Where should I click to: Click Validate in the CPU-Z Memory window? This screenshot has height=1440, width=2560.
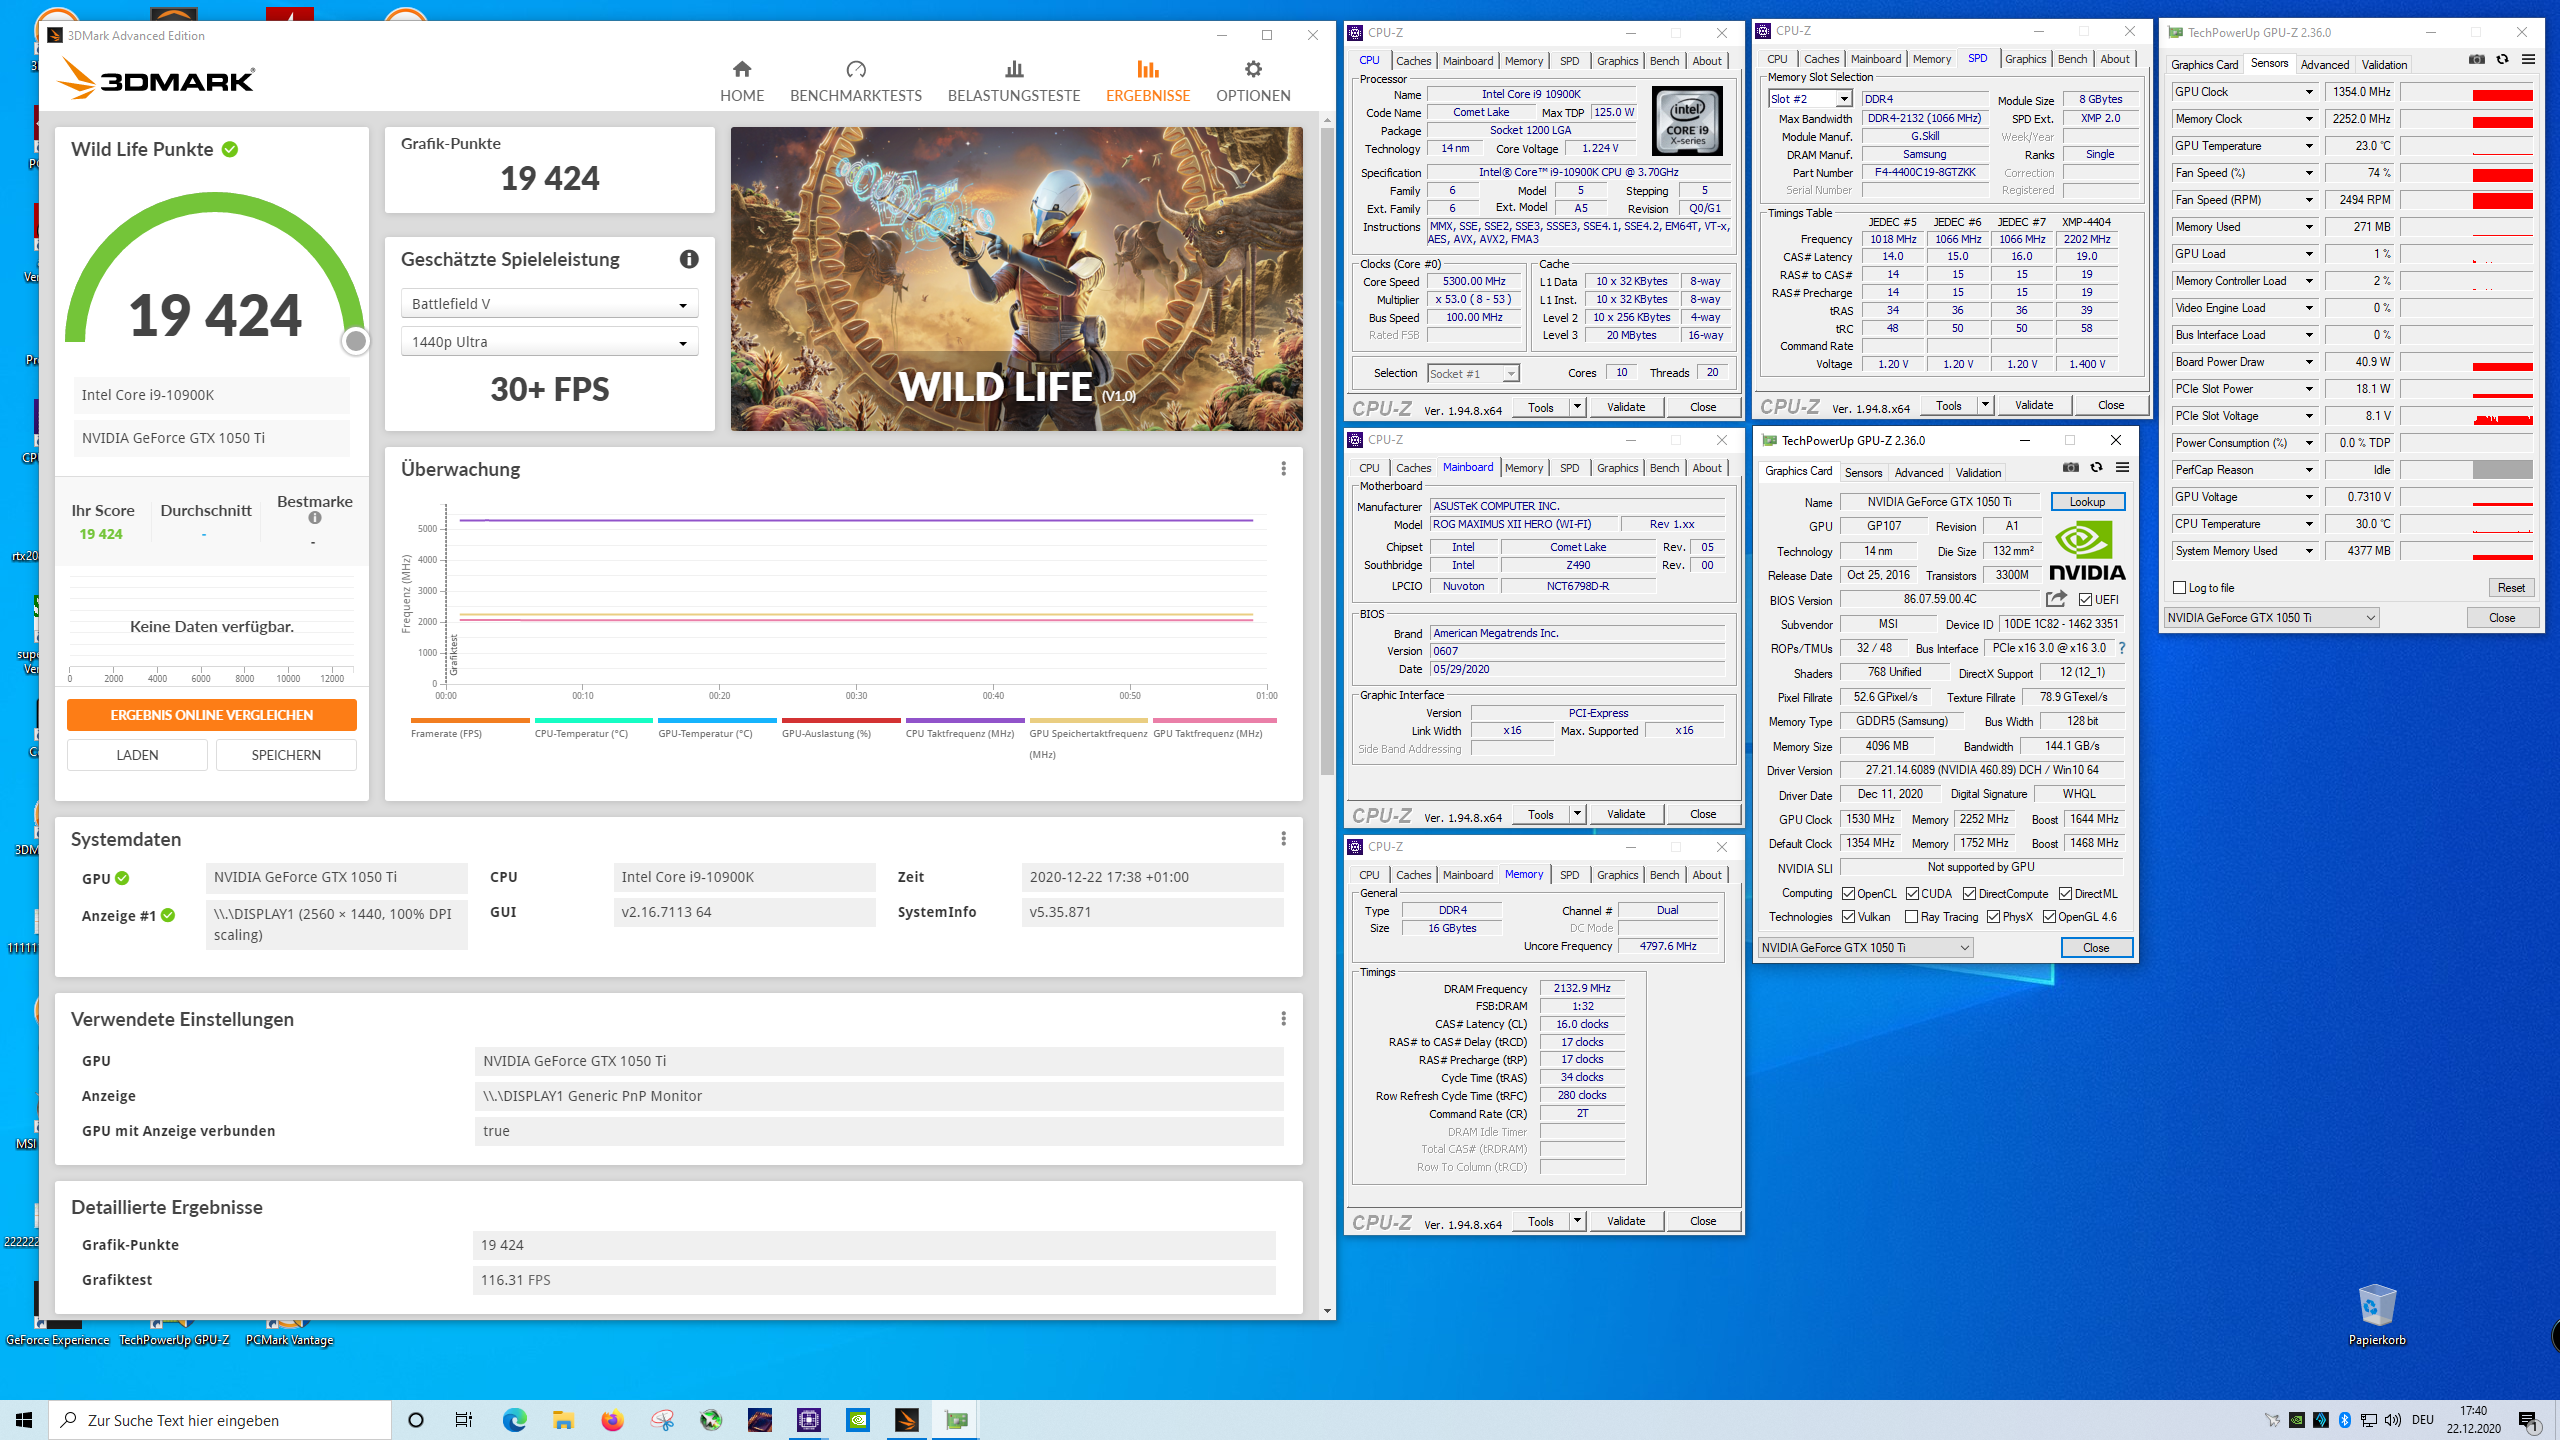[1626, 1221]
